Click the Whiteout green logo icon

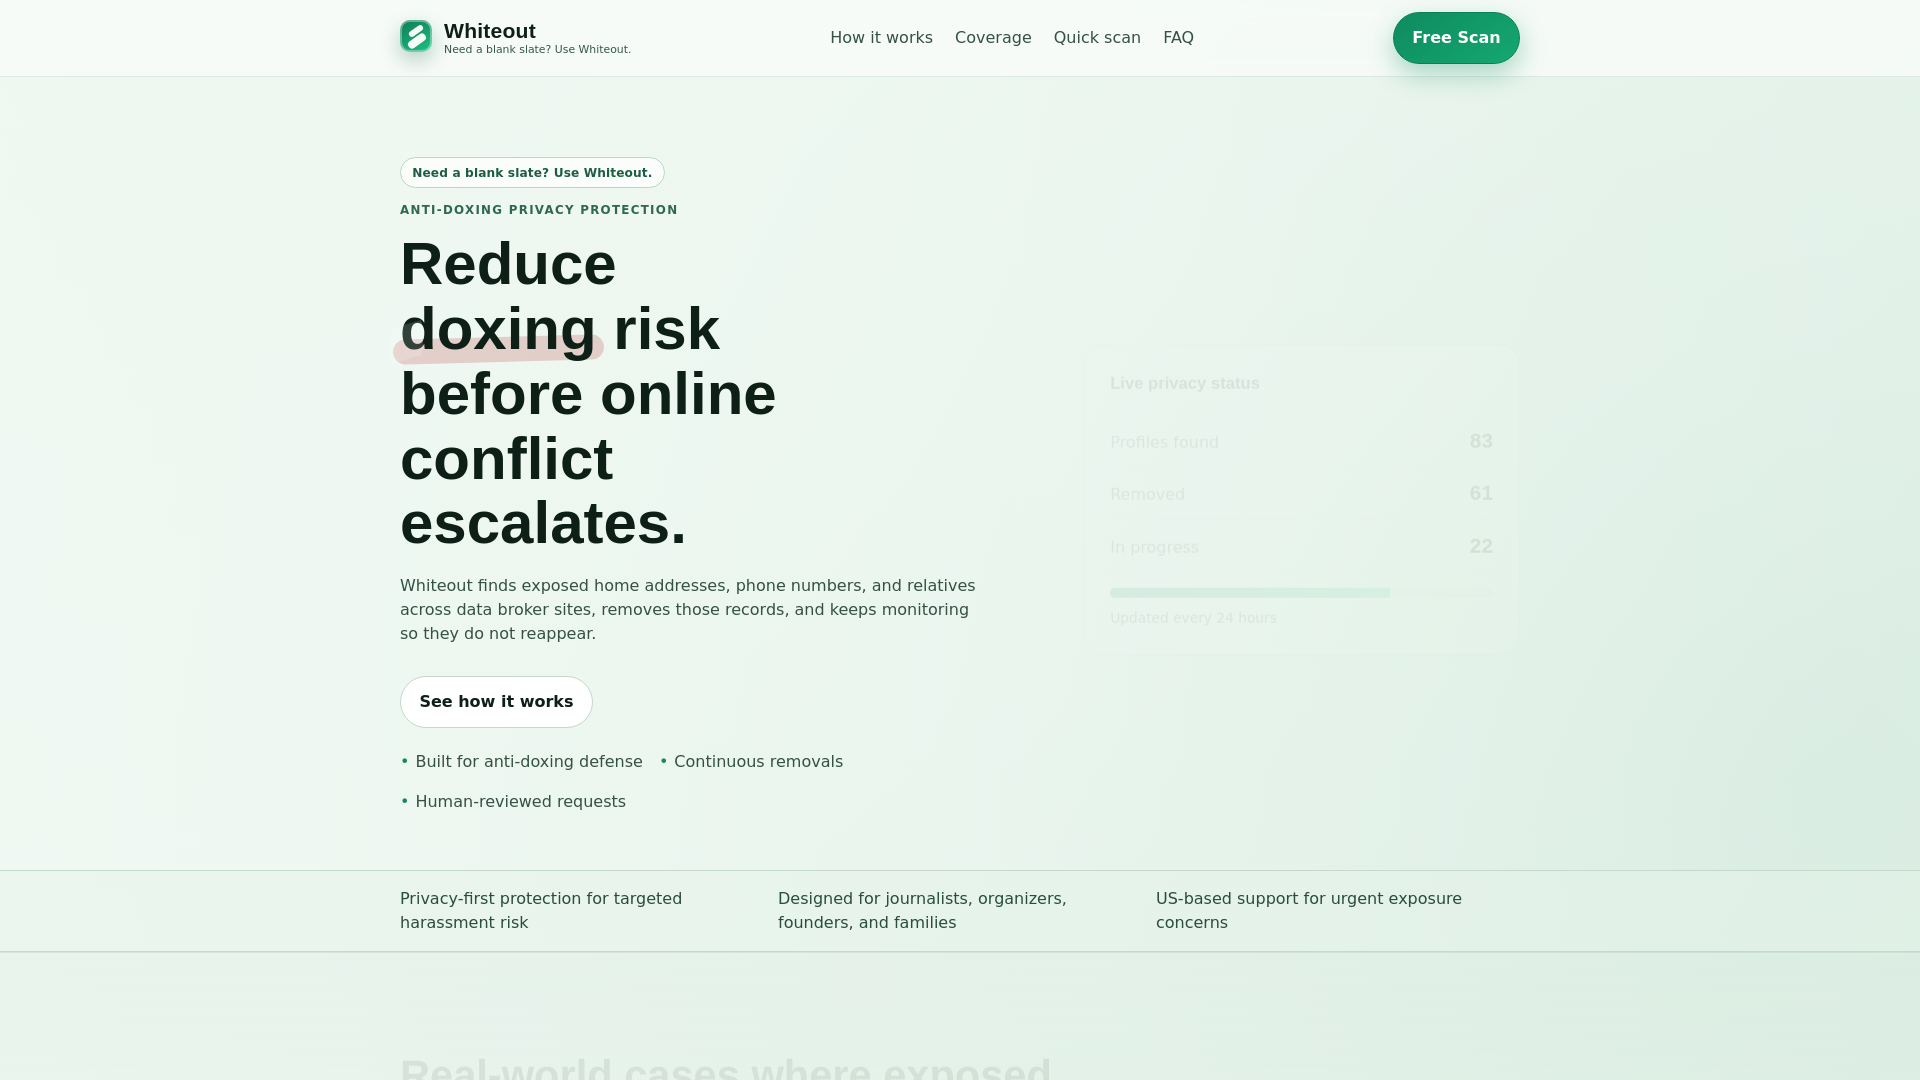[x=416, y=37]
